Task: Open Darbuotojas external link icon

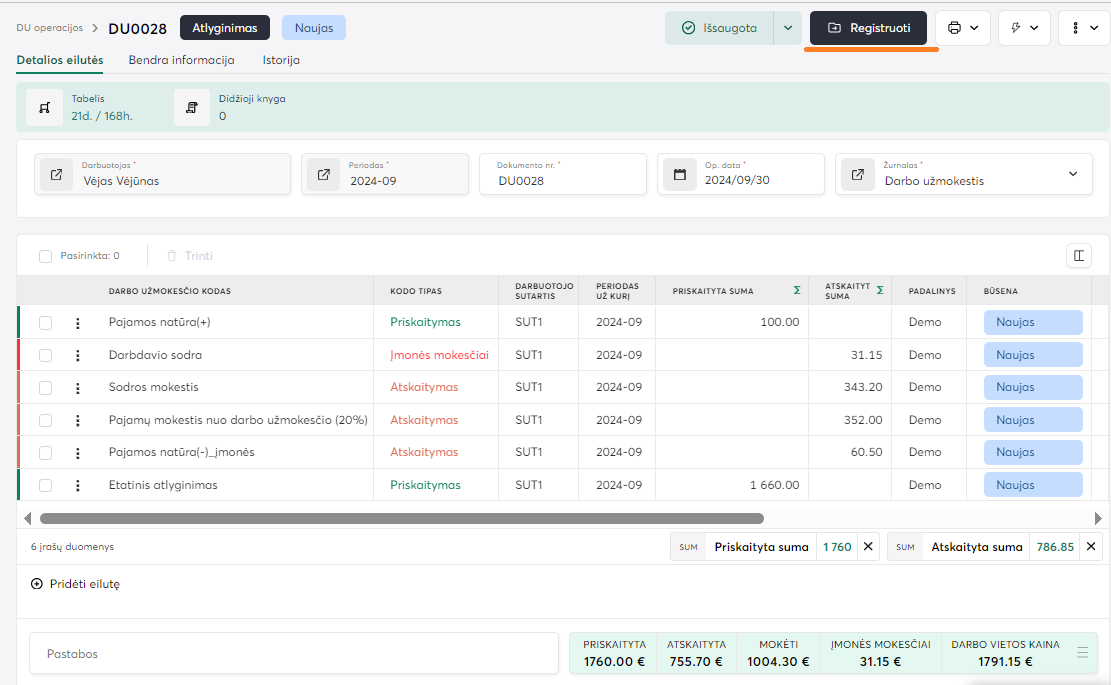Action: (57, 175)
